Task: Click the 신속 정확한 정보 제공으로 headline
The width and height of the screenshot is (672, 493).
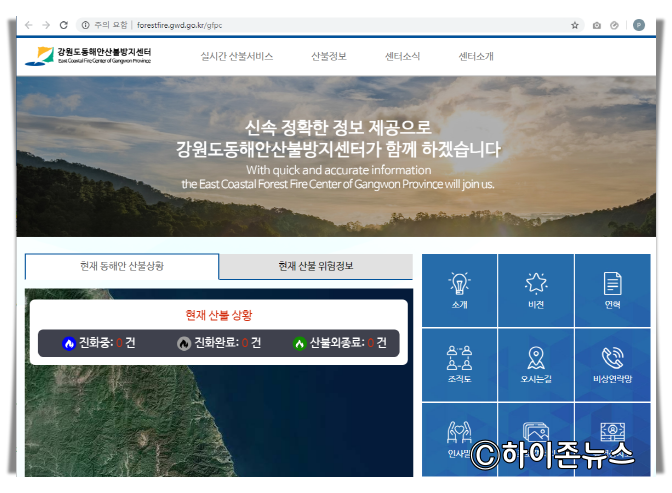Action: tap(338, 127)
